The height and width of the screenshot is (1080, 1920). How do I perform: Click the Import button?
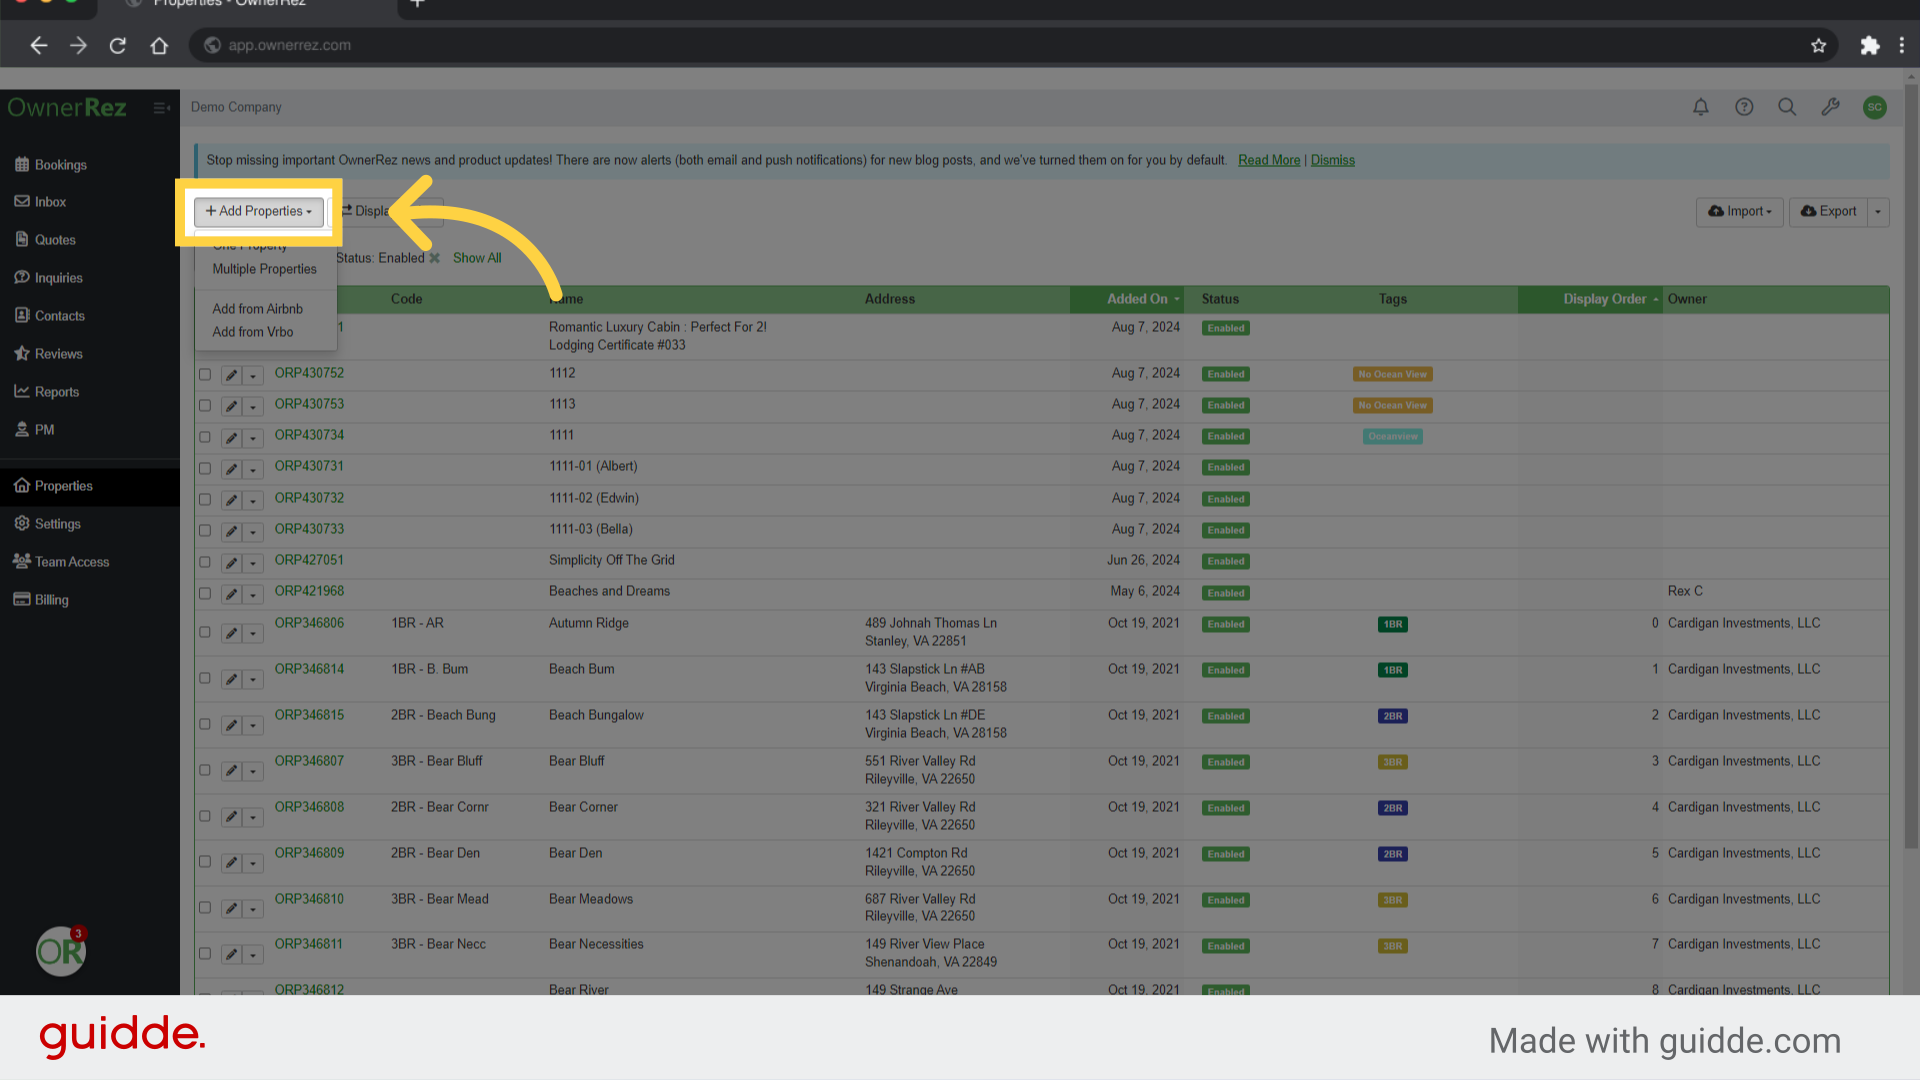[x=1739, y=211]
